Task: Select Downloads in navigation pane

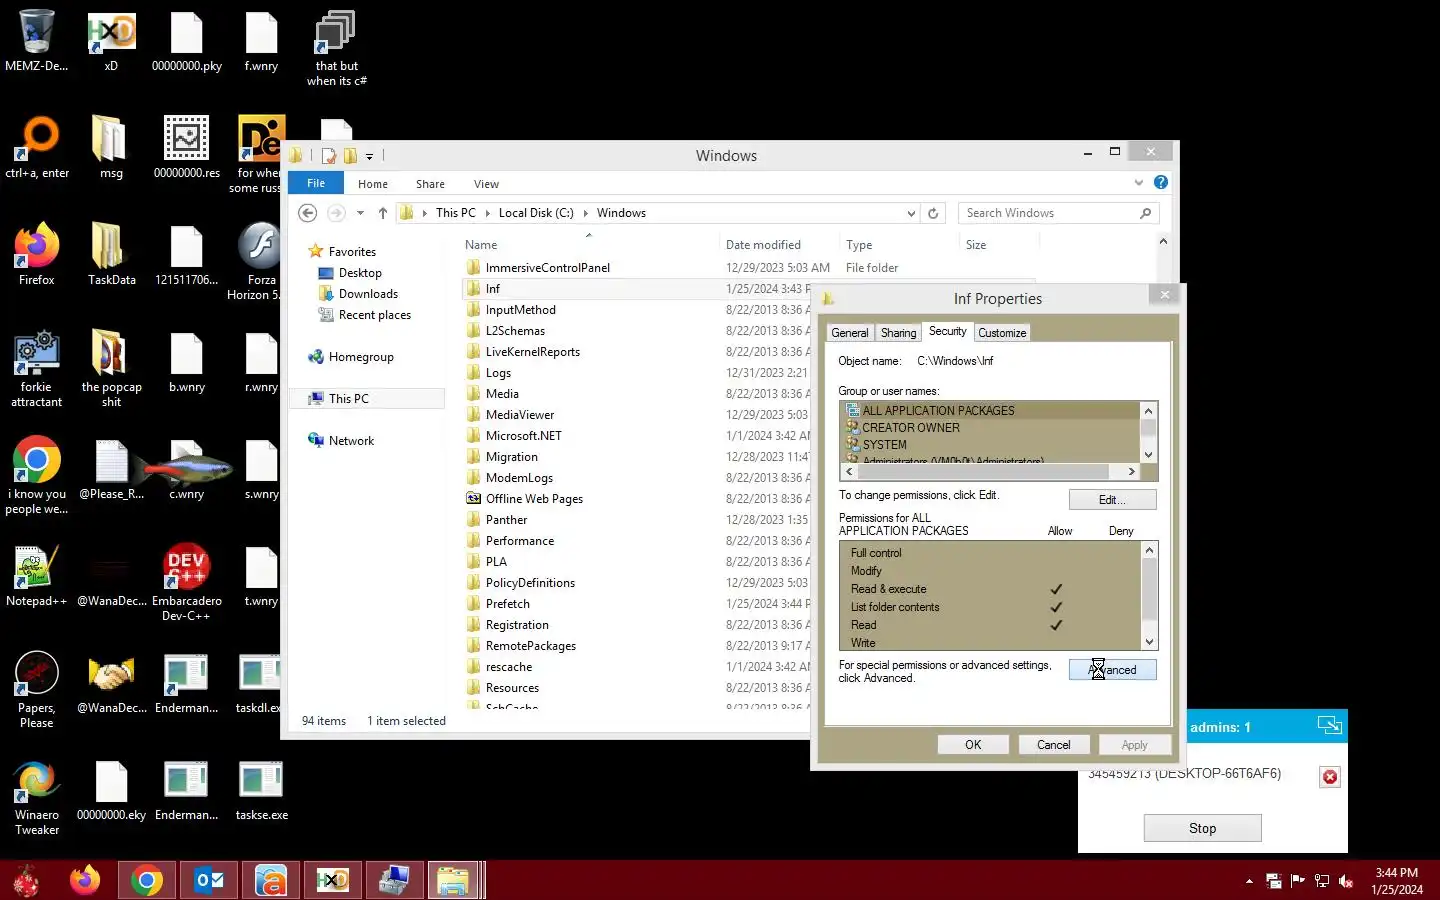Action: 368,294
